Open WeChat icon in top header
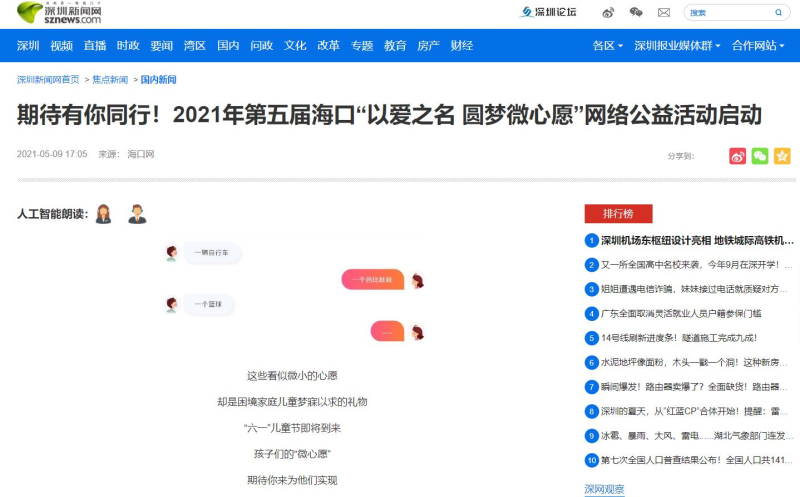800x497 pixels. (x=636, y=13)
